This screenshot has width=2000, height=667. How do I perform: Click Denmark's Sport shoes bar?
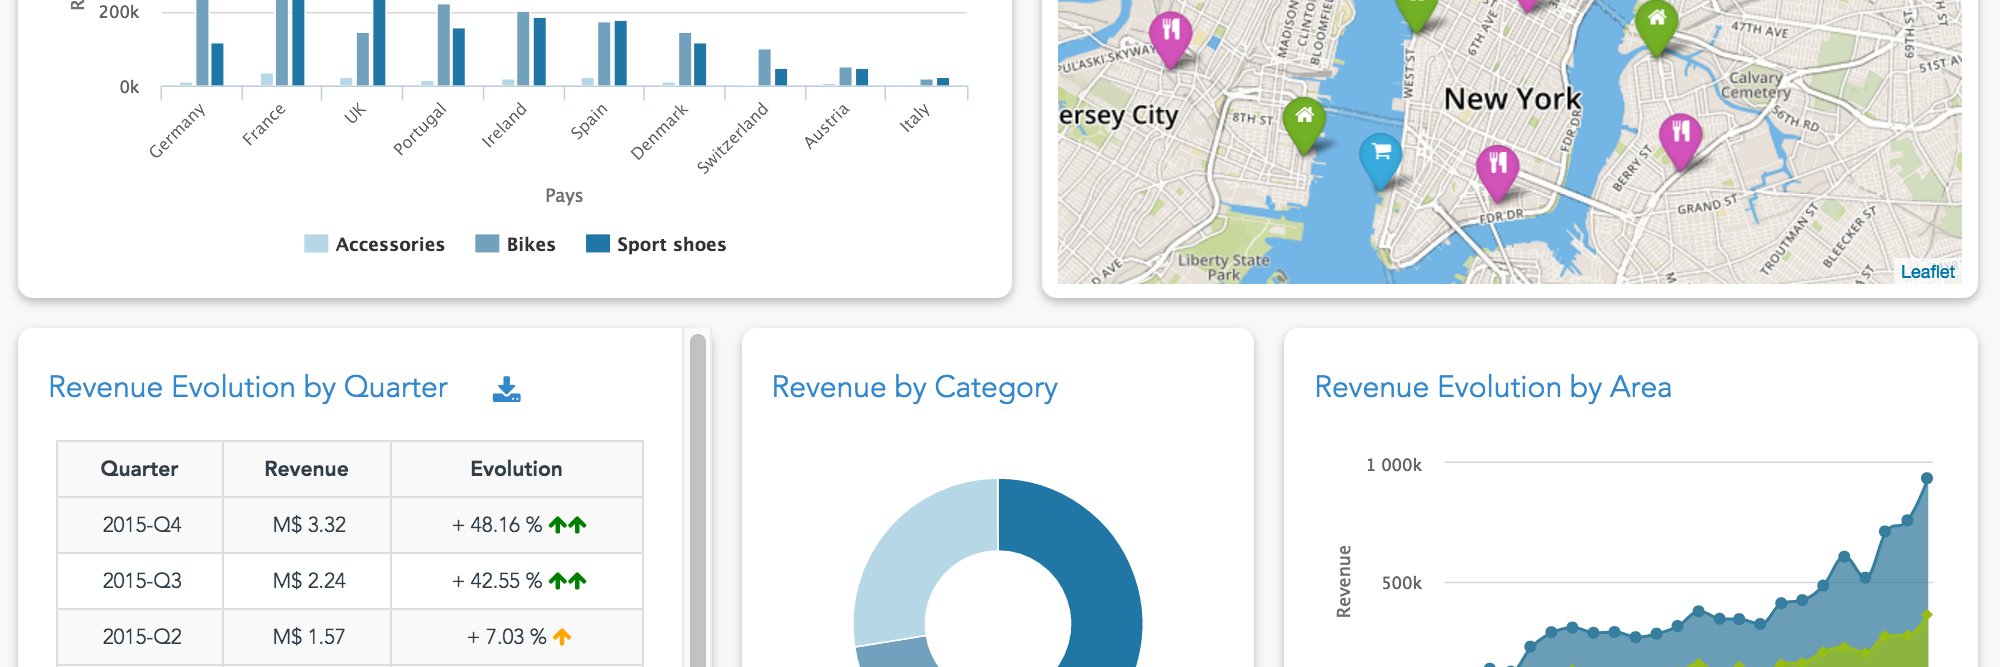click(700, 64)
